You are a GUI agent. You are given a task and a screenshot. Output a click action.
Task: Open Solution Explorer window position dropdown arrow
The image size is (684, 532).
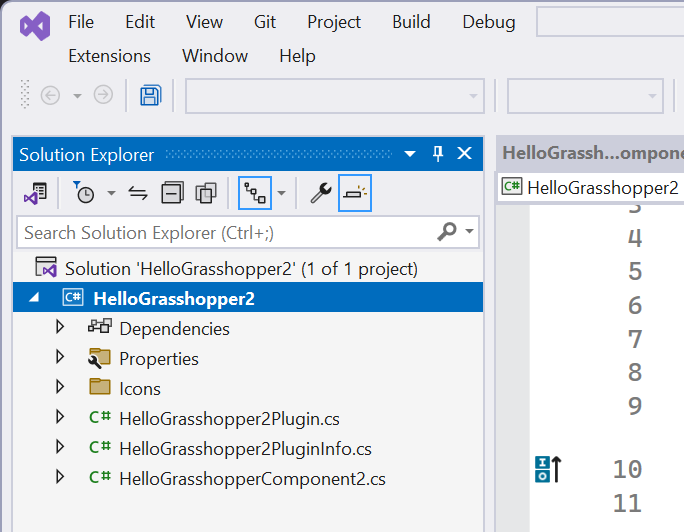click(x=410, y=154)
